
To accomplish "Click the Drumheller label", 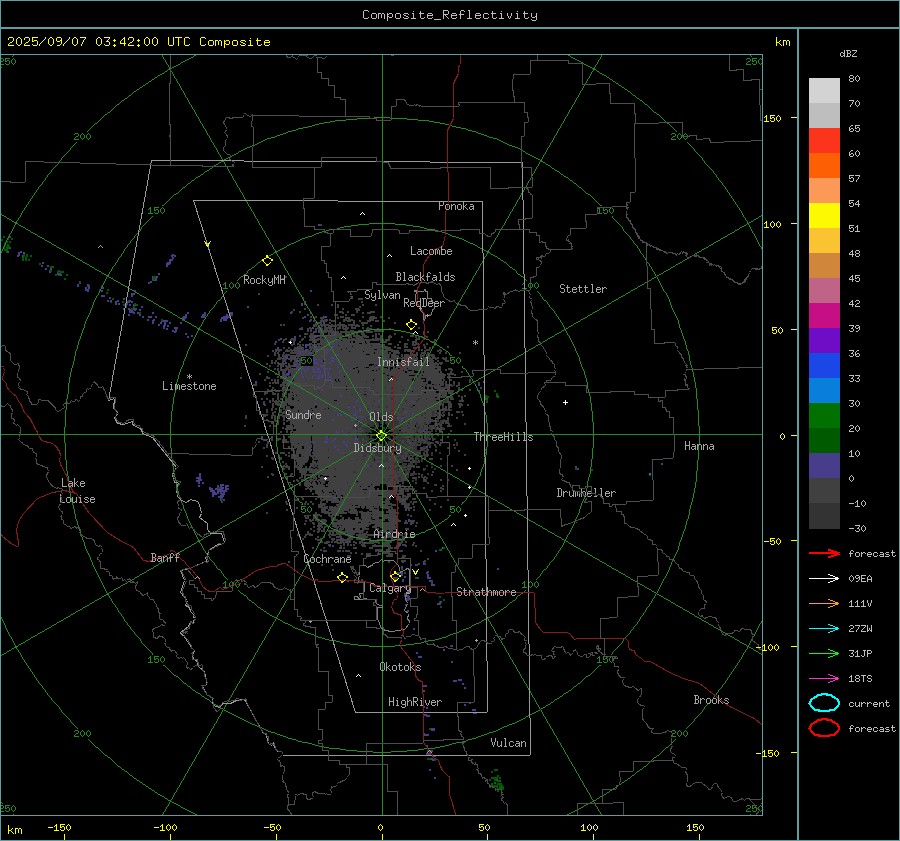I will [586, 493].
